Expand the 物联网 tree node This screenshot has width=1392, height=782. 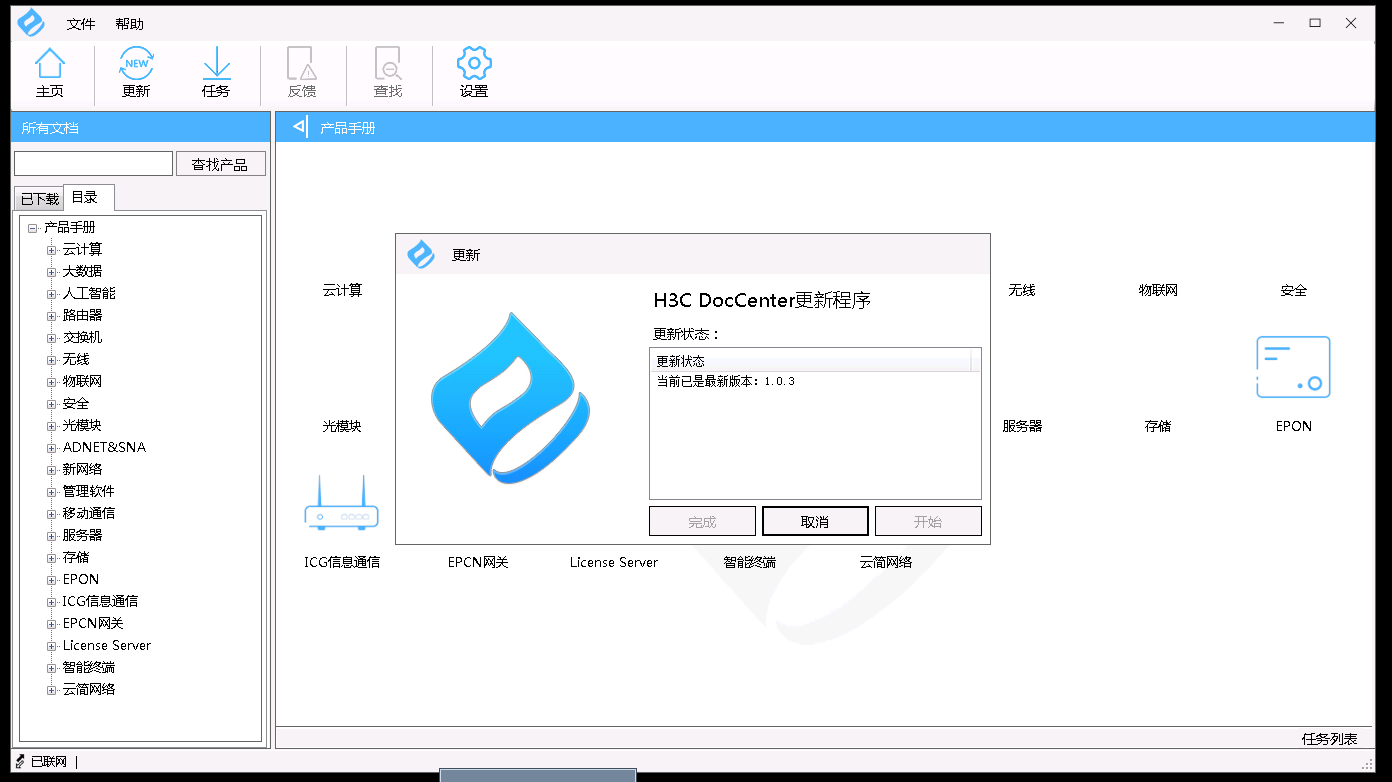pos(52,382)
